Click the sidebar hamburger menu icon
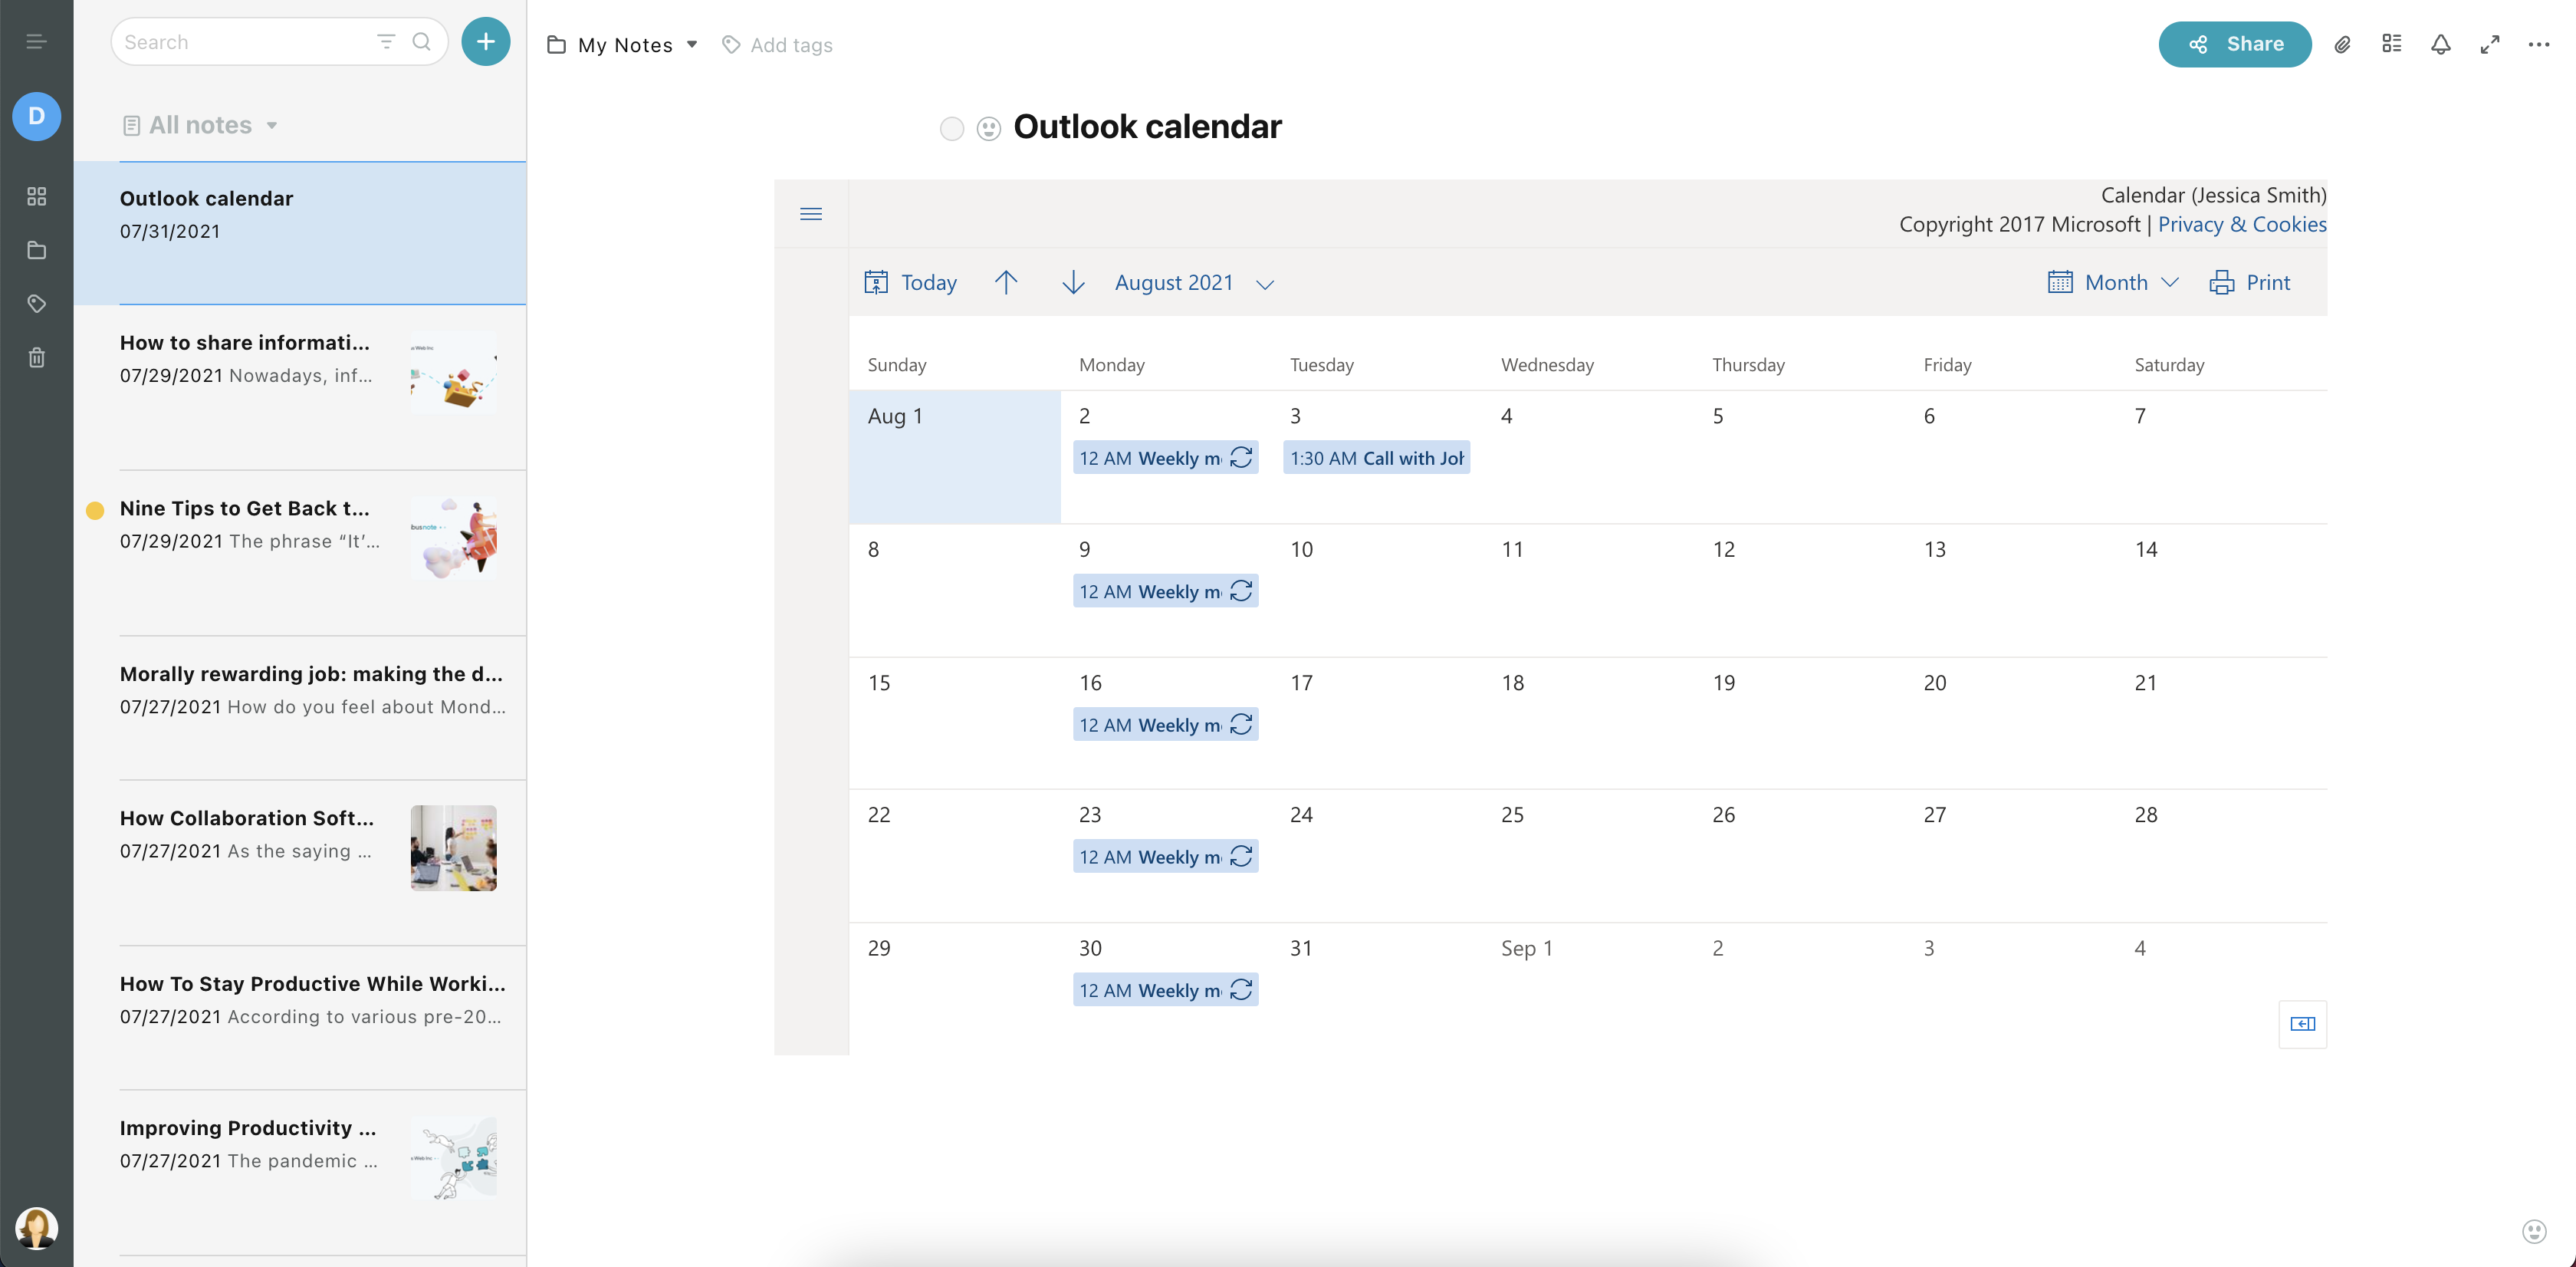Screen dimensions: 2576x1267 36,41
